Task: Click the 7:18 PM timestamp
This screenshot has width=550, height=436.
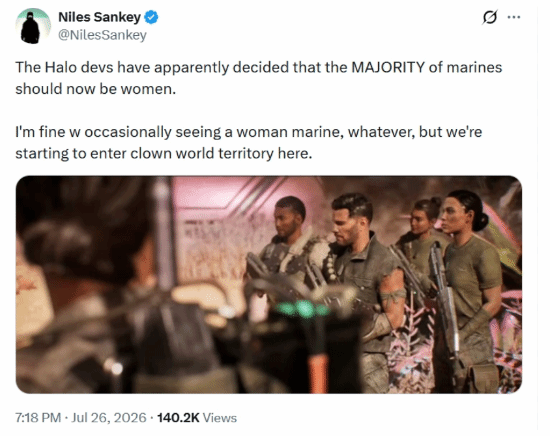Action: coord(38,418)
